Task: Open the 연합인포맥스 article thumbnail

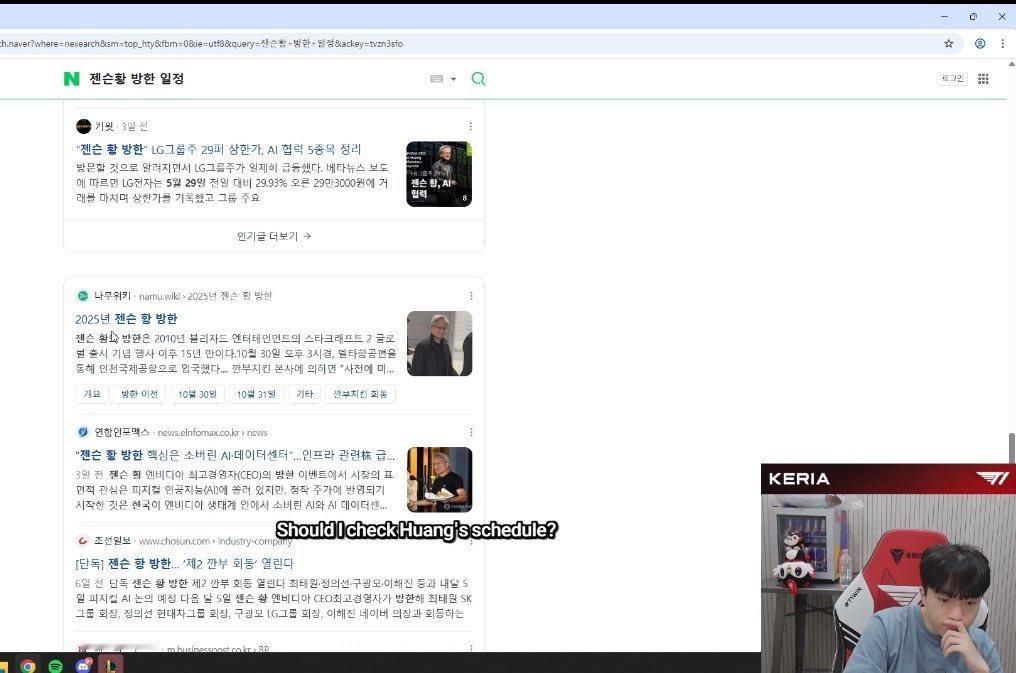Action: pyautogui.click(x=439, y=479)
